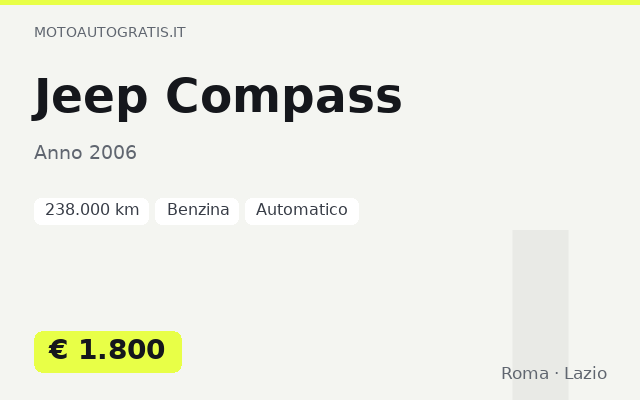Click the word Anno before the year

[58, 153]
